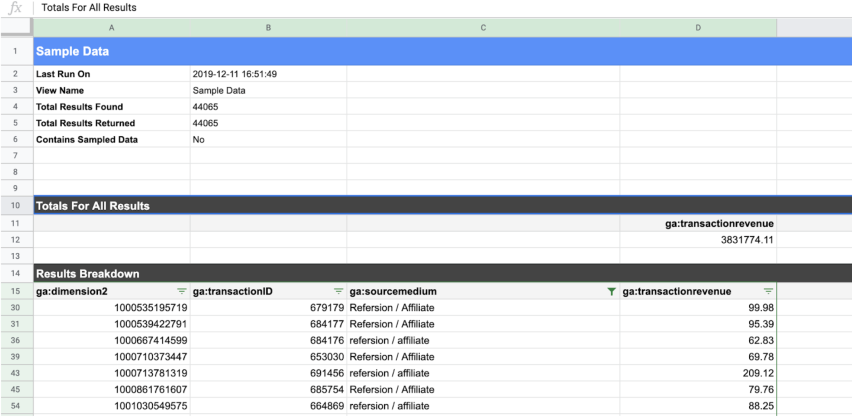Screen dimensions: 852x418
Task: Click the active green ga:sourcemedium filter icon
Action: pos(611,291)
